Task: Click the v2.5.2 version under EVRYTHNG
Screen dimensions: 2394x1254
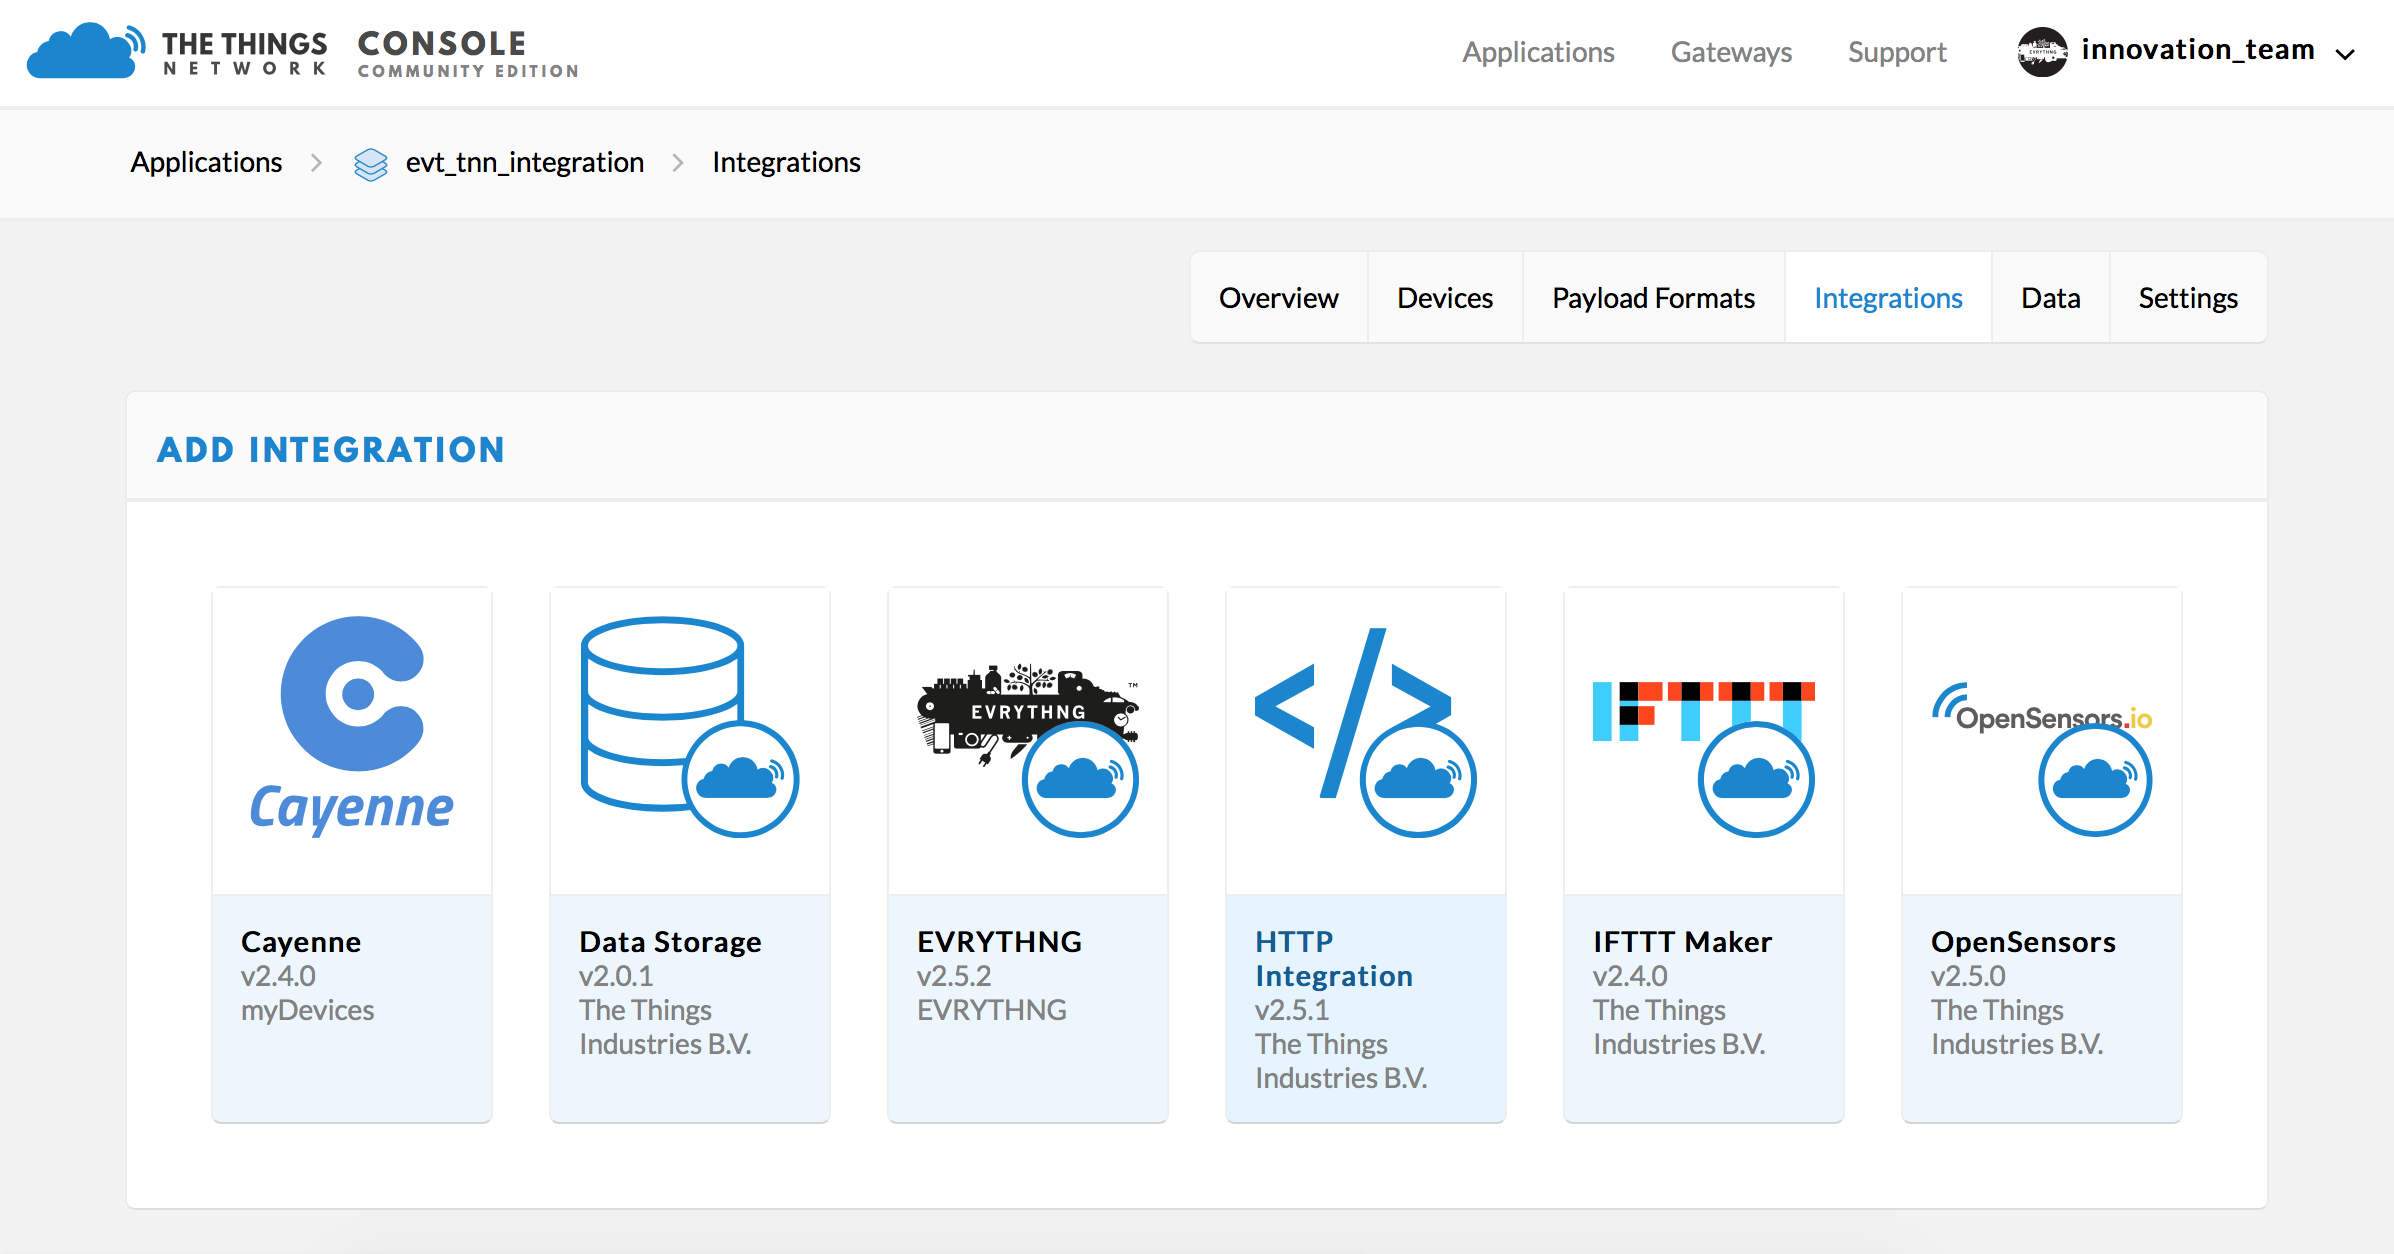Action: 954,976
